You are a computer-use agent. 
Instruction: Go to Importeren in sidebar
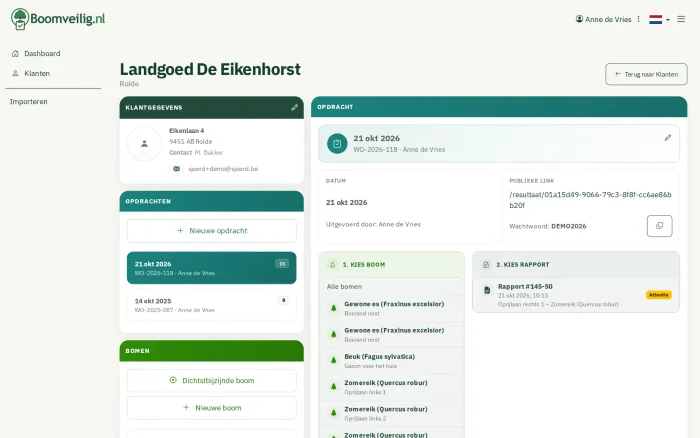29,102
